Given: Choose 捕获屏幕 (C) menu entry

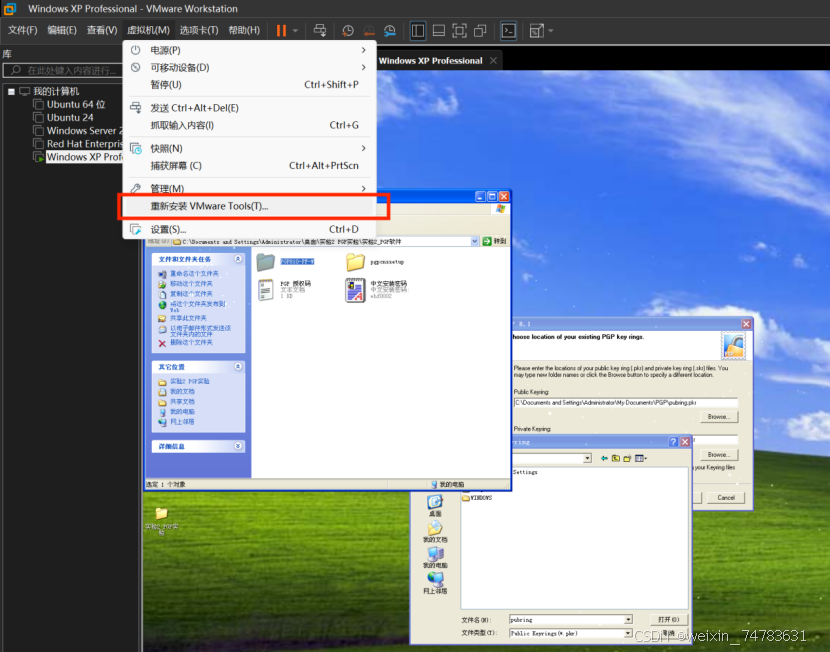Looking at the screenshot, I should point(249,166).
